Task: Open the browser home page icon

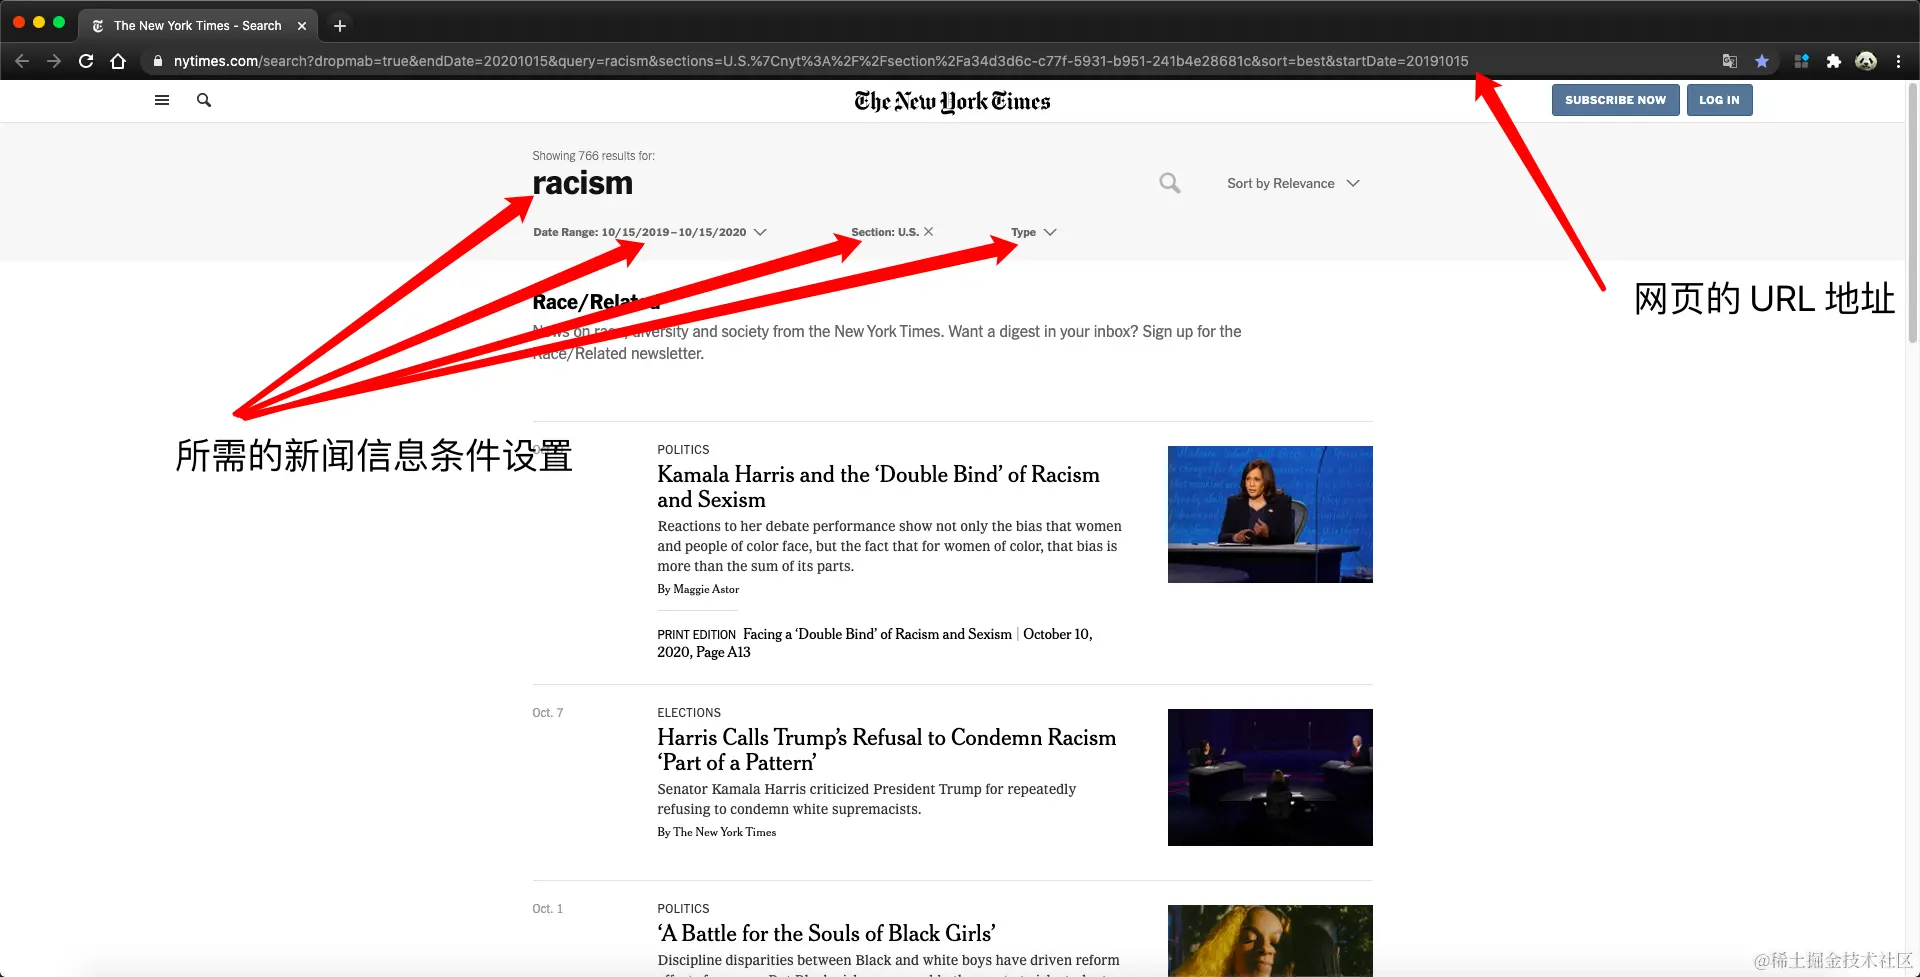Action: coord(118,61)
